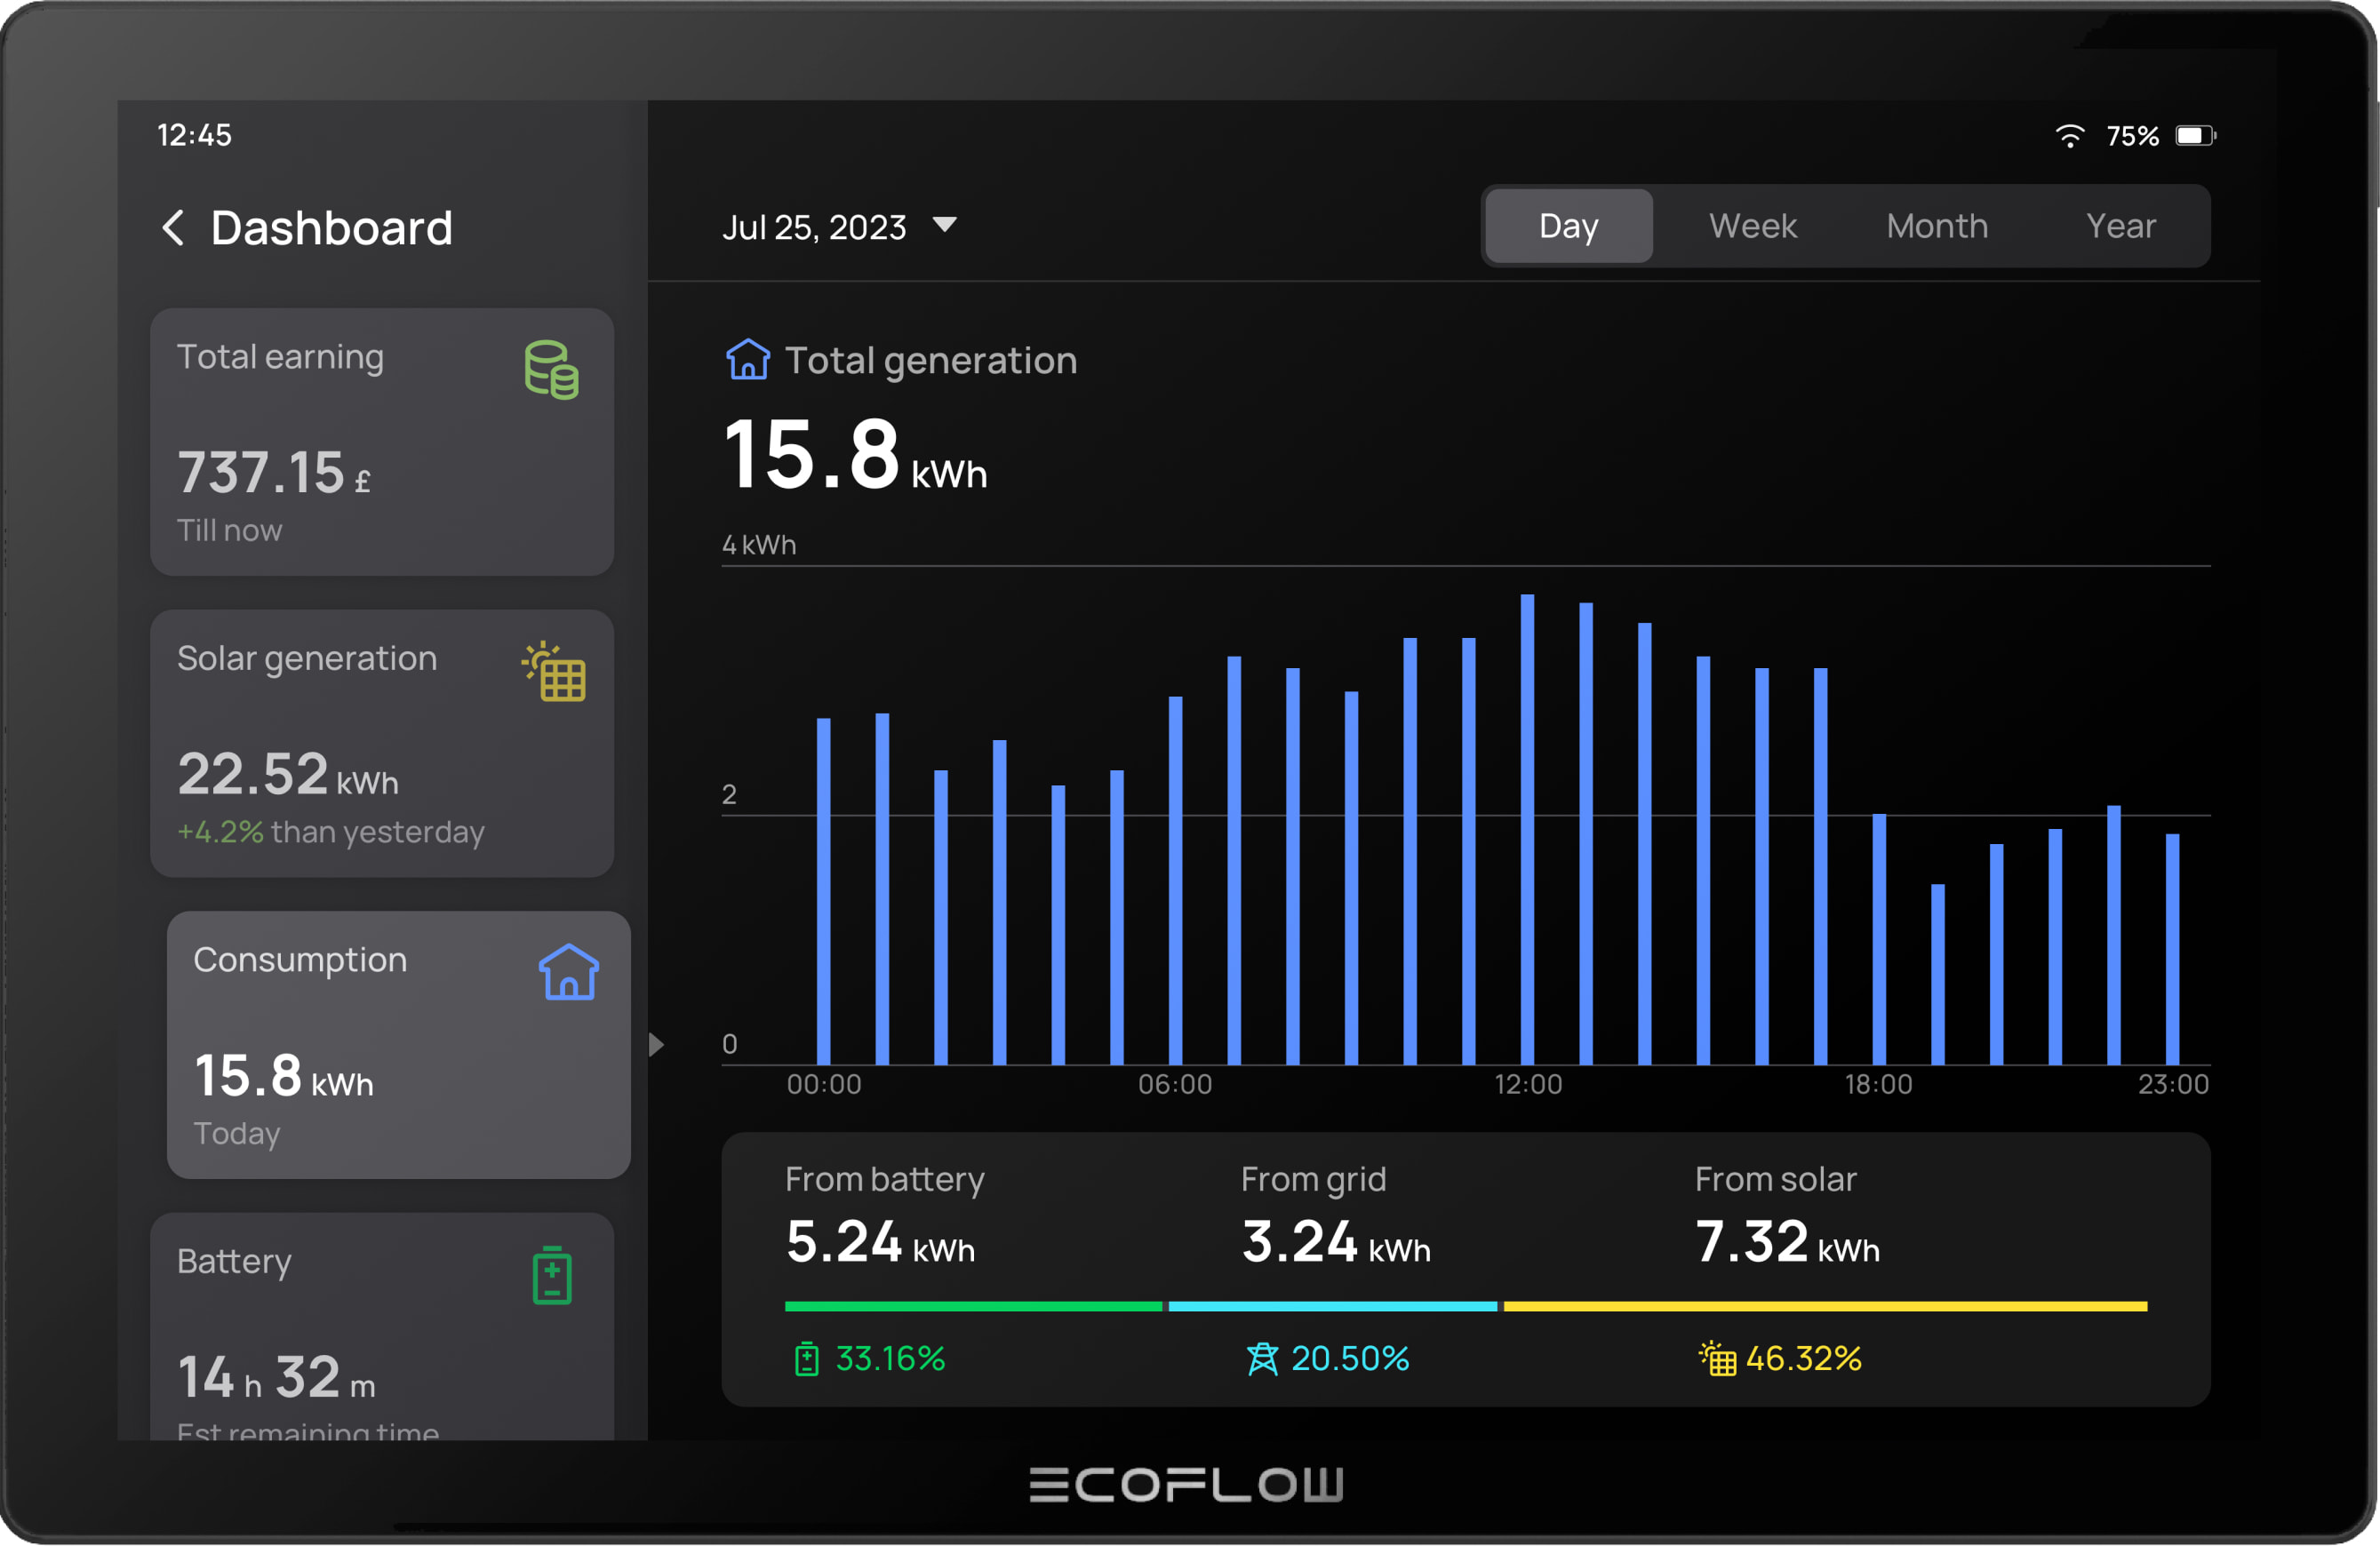The image size is (2380, 1546).
Task: Select the Consumption card
Action: click(398, 1045)
